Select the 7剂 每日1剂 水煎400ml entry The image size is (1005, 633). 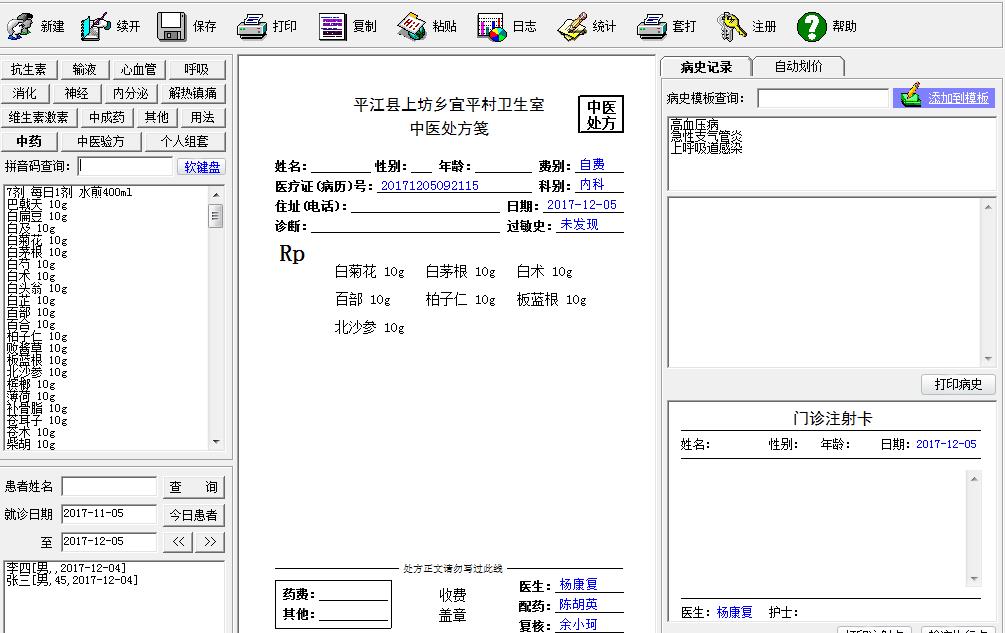point(69,192)
